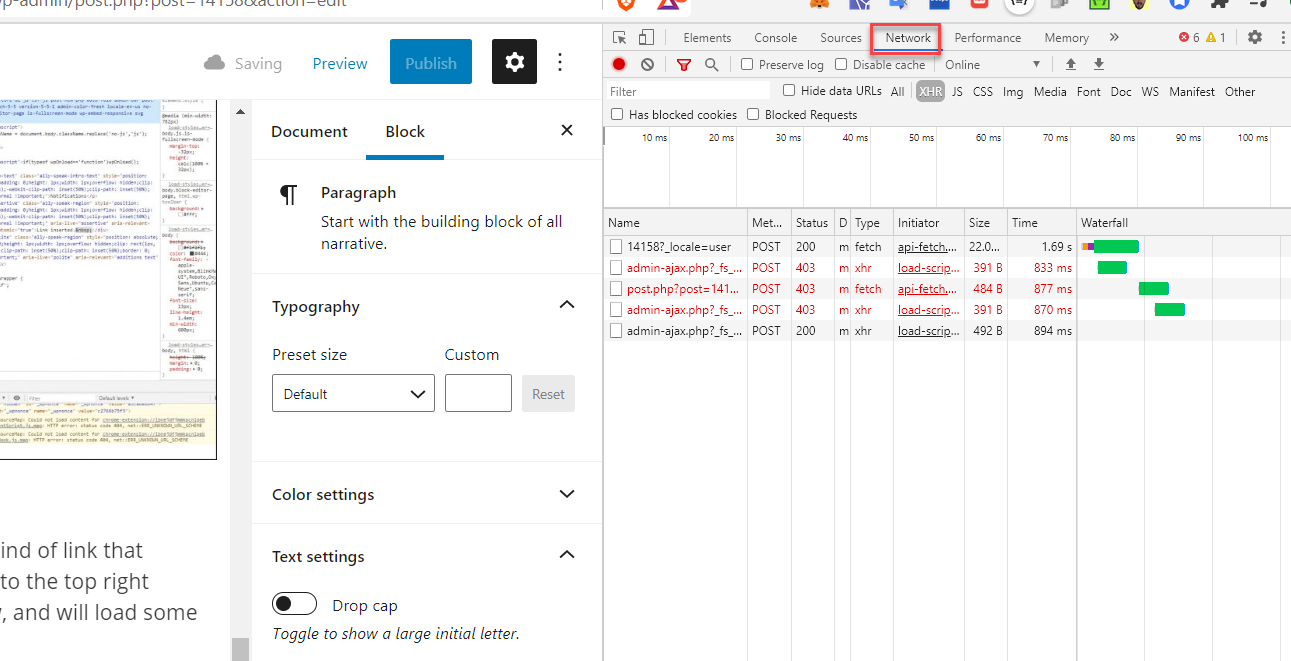Viewport: 1291px width, 661px height.
Task: Expand the Color settings section
Action: pyautogui.click(x=567, y=494)
